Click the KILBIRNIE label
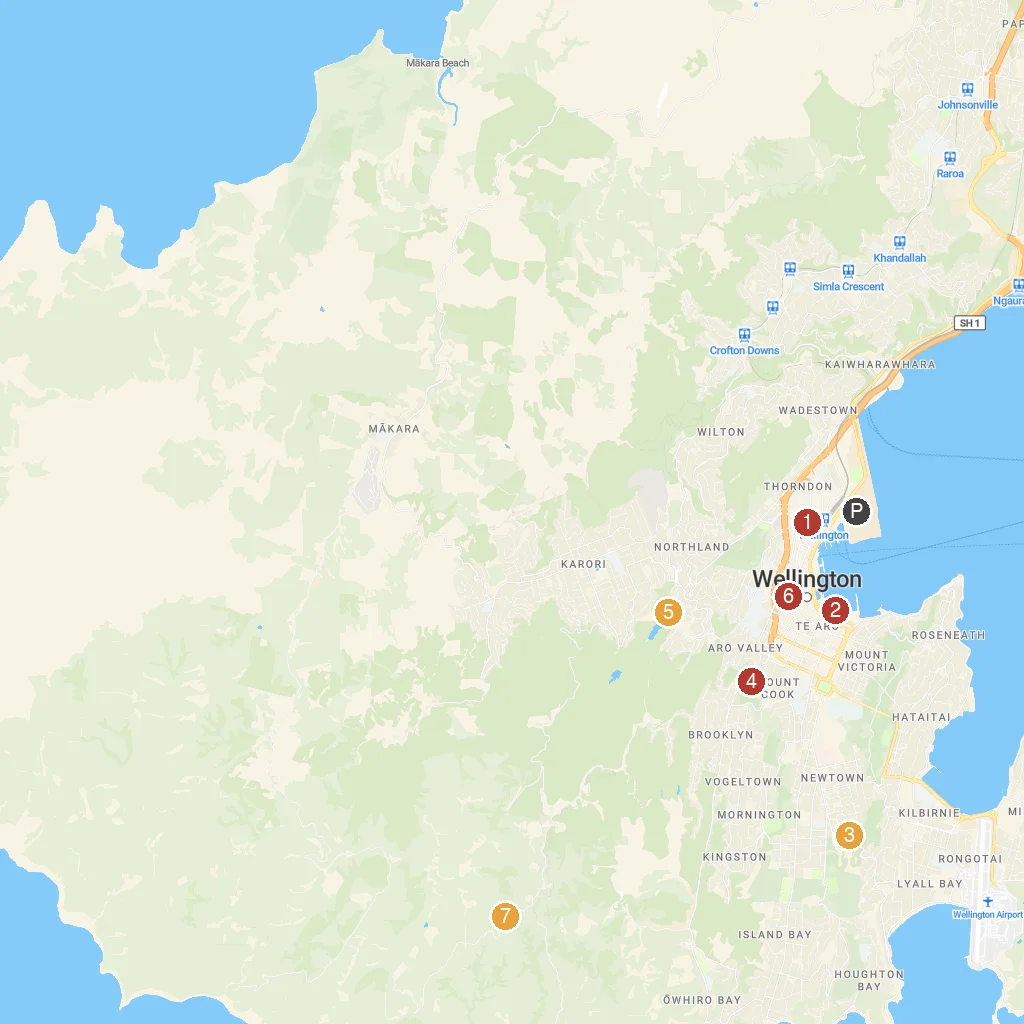Viewport: 1024px width, 1024px height. (929, 813)
